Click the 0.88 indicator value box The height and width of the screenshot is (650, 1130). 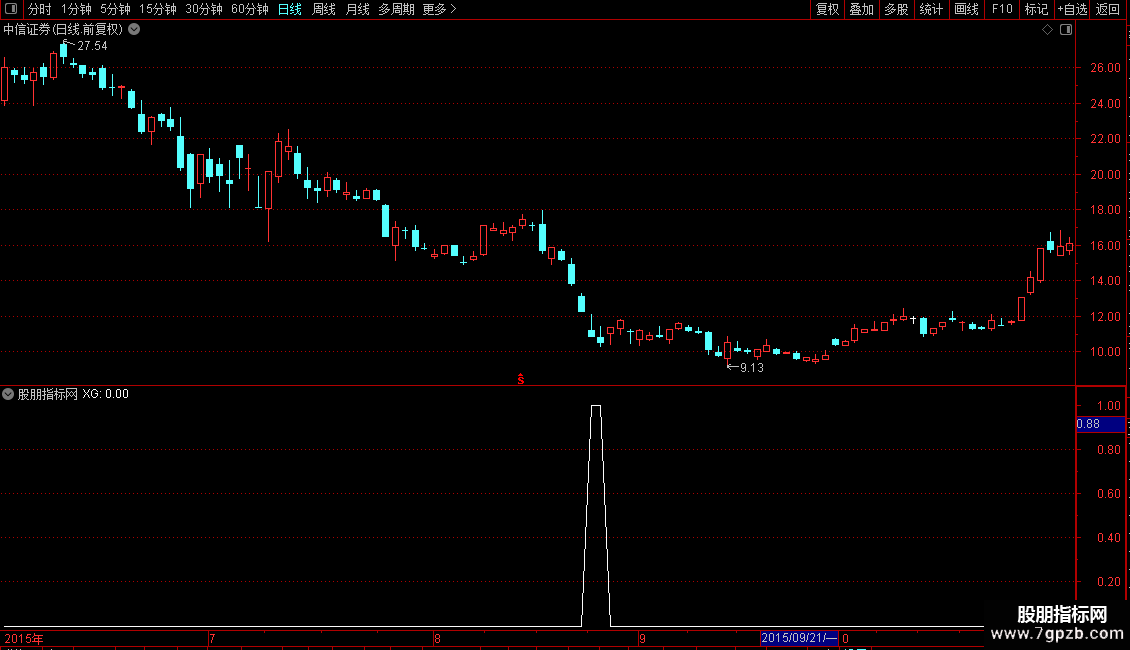[x=1100, y=424]
